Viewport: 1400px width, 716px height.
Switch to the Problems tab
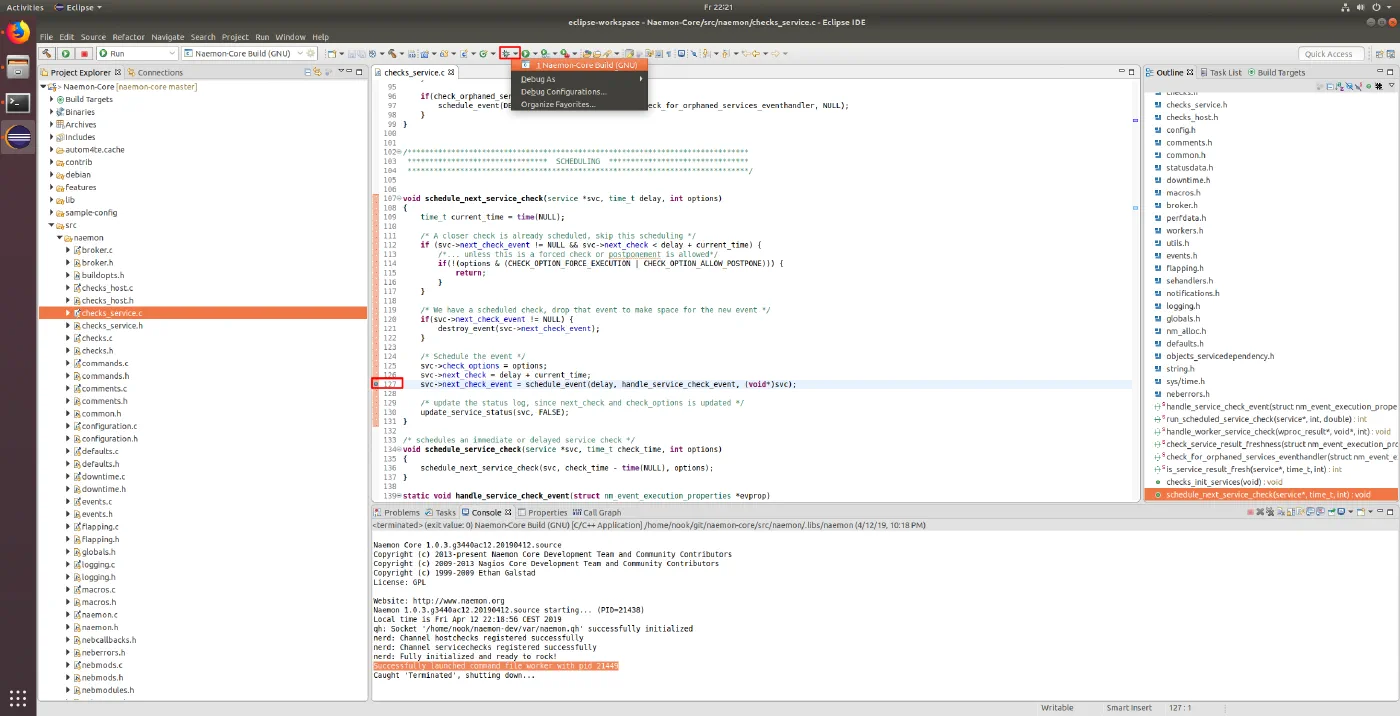(398, 512)
